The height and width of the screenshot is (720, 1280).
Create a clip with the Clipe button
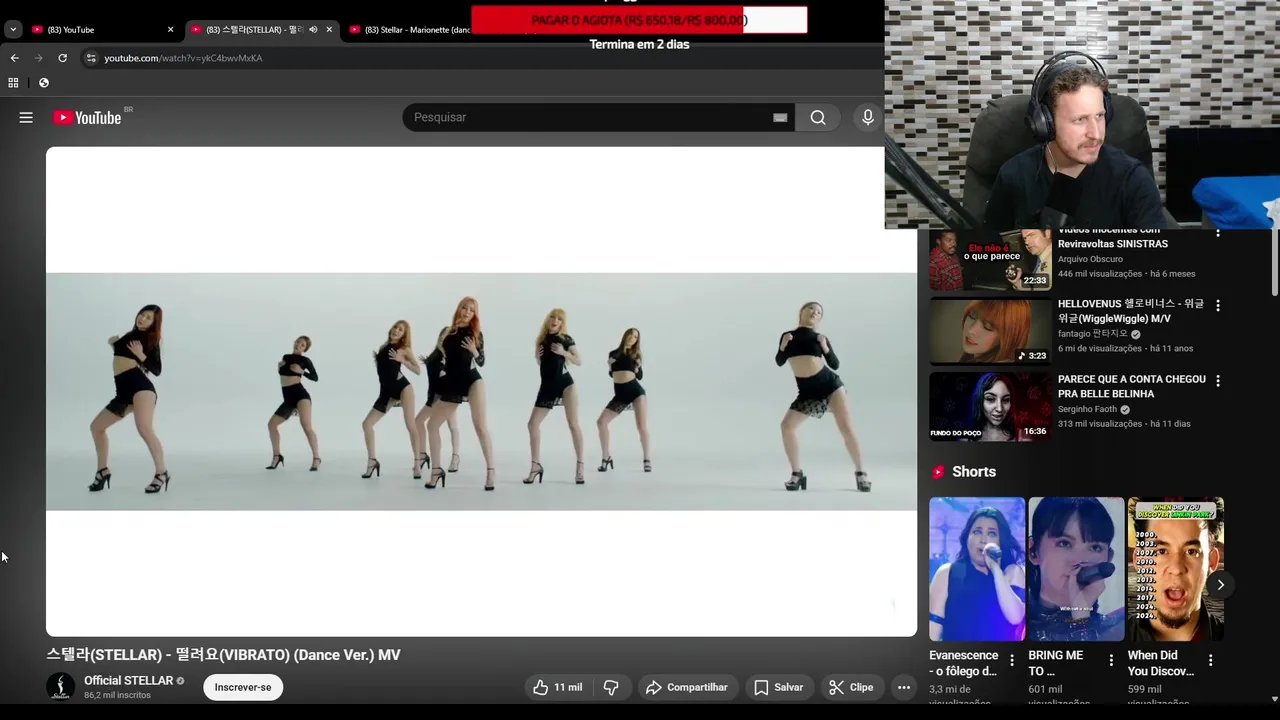[x=851, y=687]
